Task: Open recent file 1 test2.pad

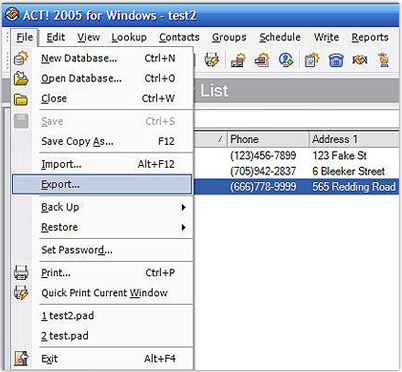Action: [x=102, y=315]
